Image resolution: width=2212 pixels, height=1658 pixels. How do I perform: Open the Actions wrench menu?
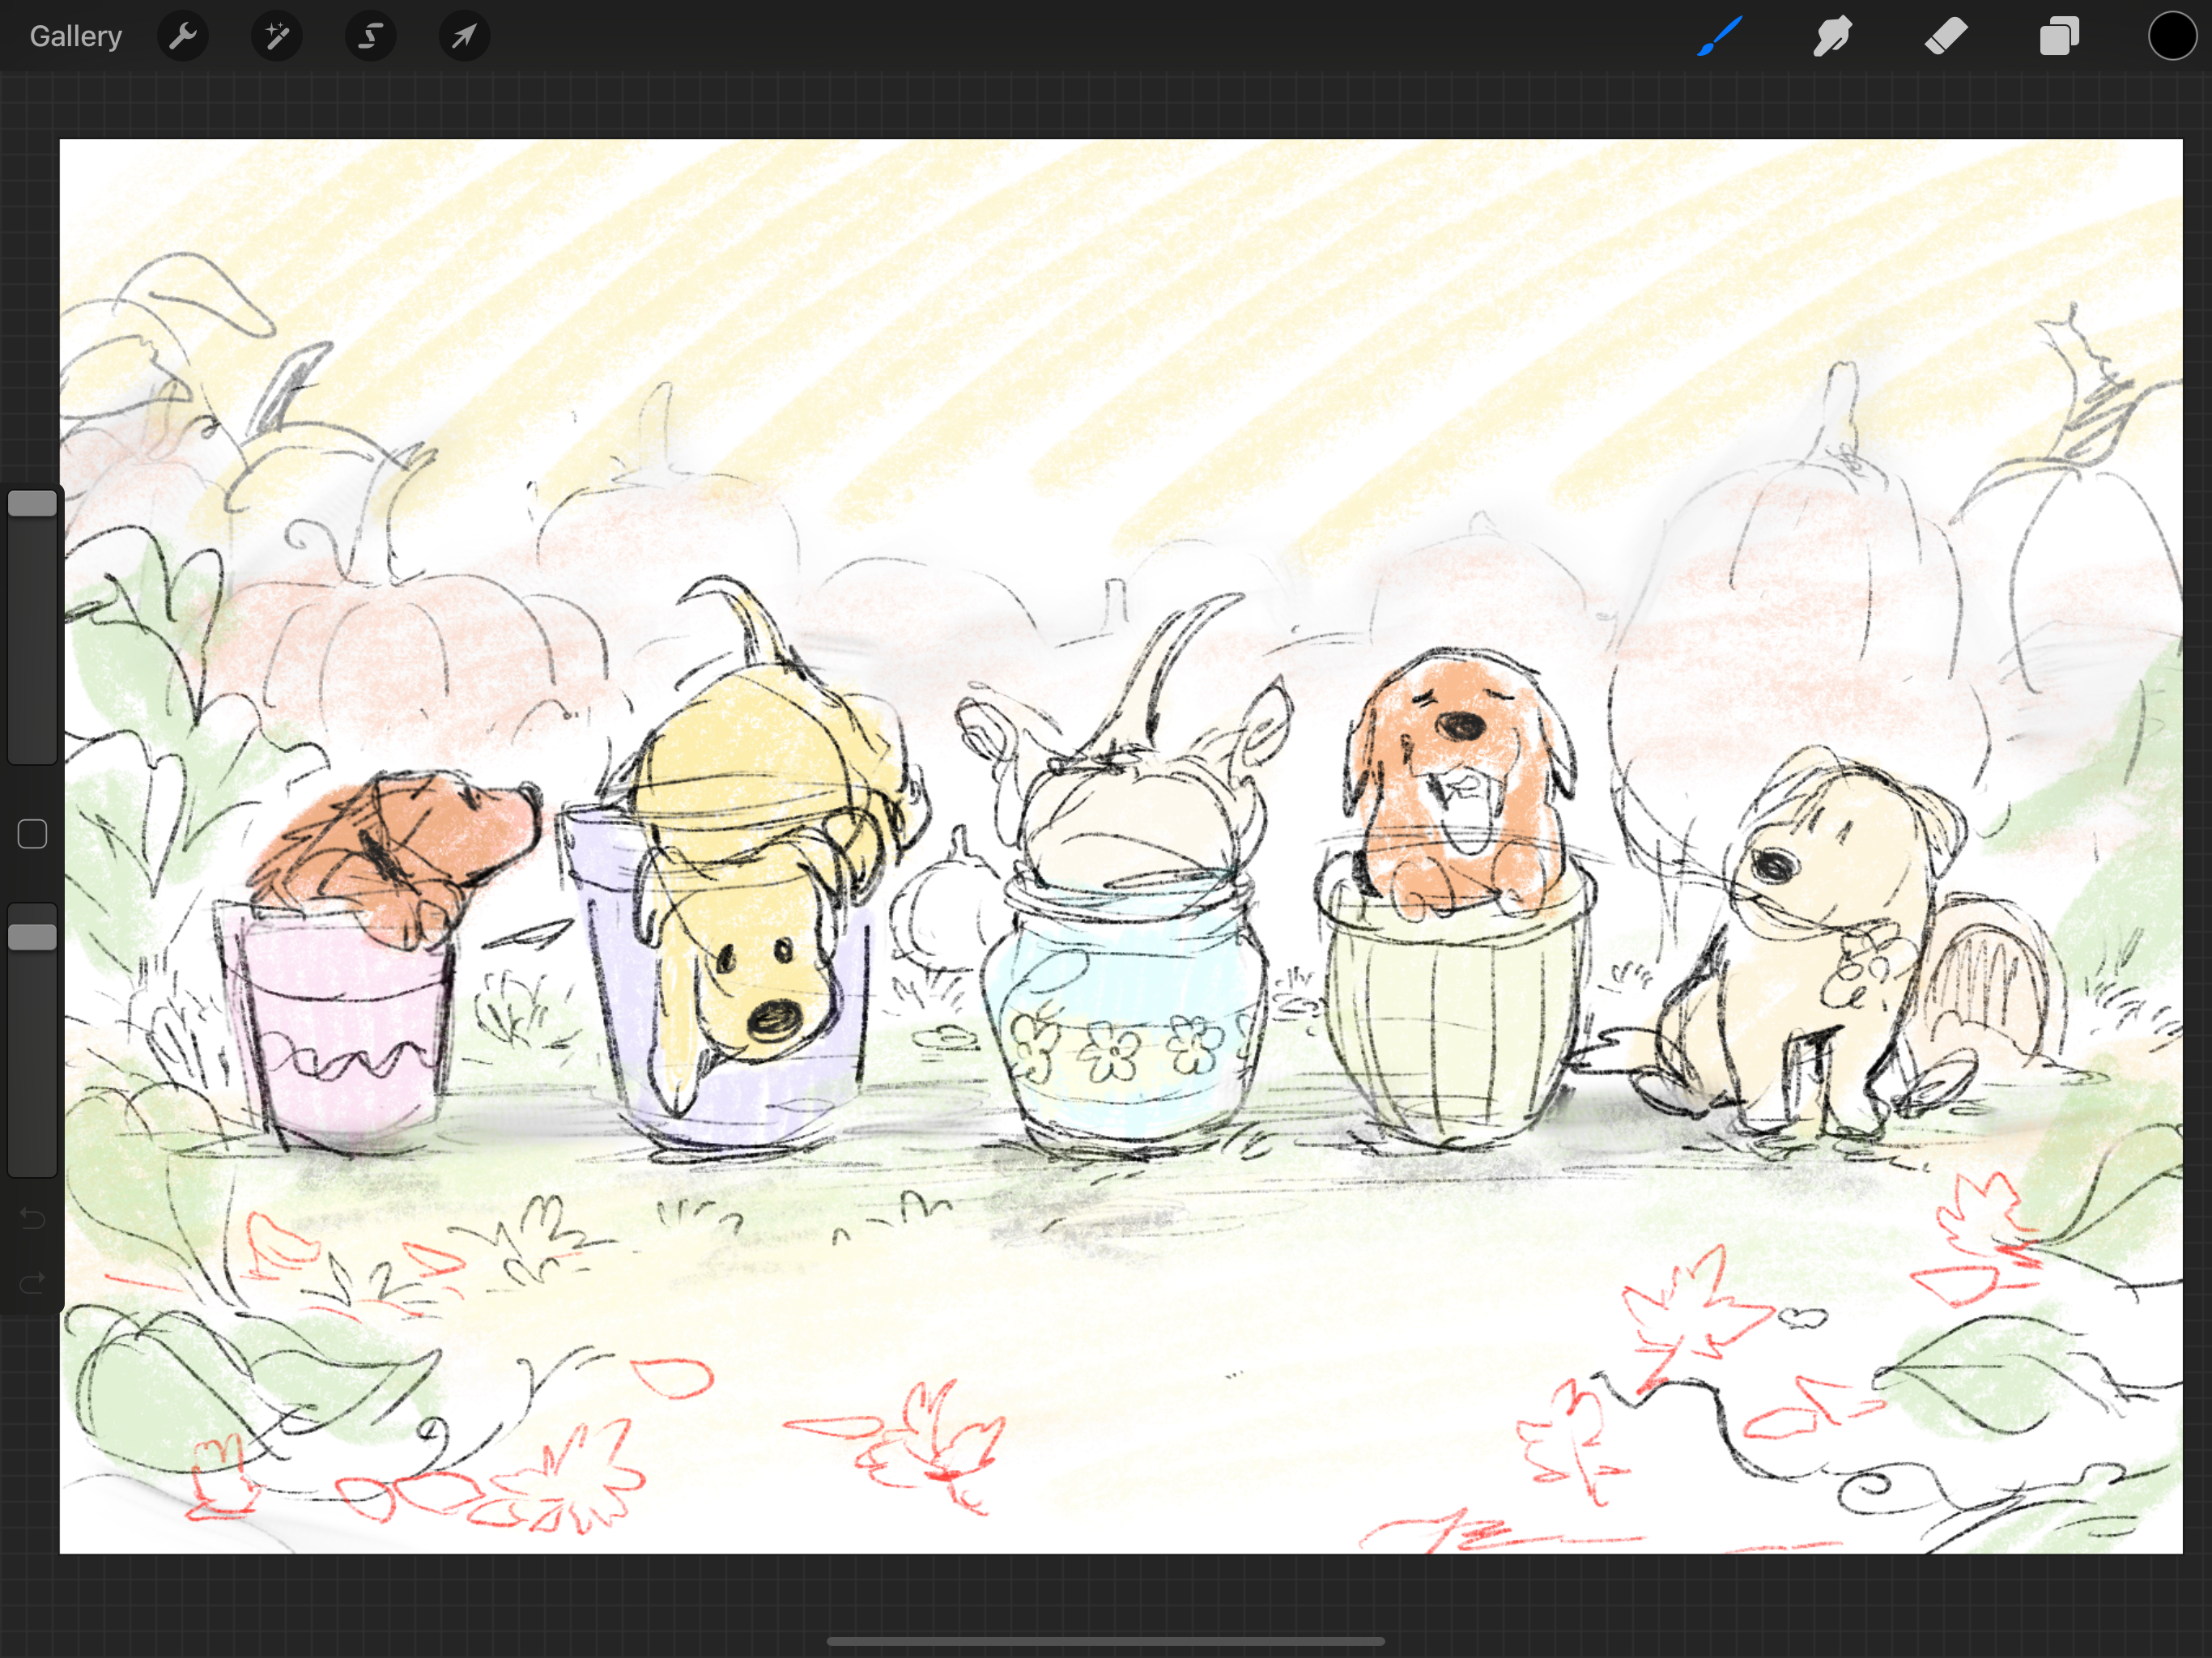point(183,37)
